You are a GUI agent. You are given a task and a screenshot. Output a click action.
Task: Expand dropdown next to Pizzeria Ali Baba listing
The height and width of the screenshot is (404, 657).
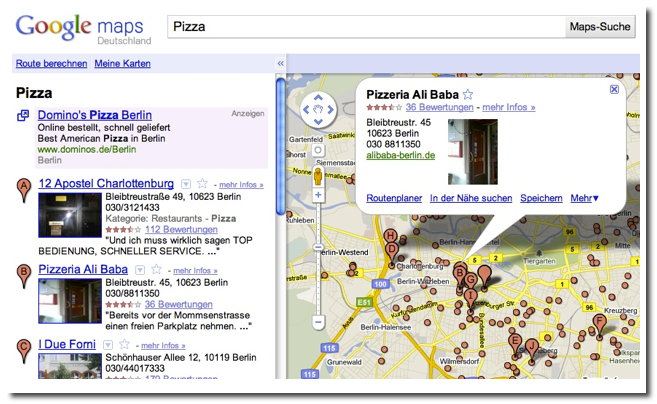(x=140, y=270)
